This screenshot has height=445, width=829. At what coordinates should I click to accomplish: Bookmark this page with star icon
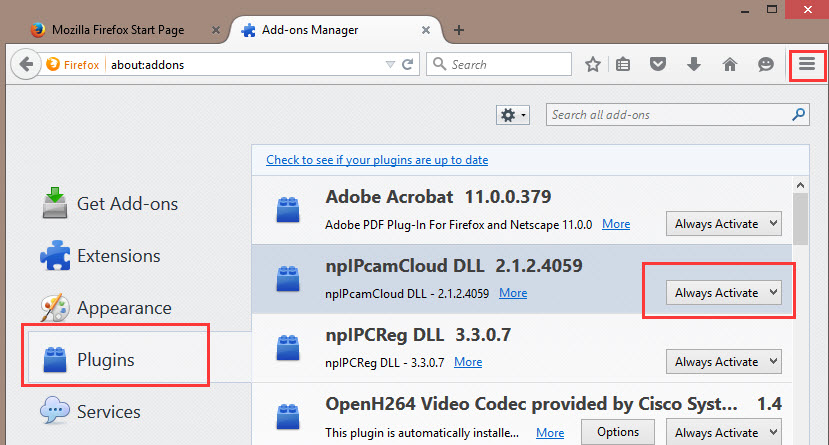click(593, 65)
